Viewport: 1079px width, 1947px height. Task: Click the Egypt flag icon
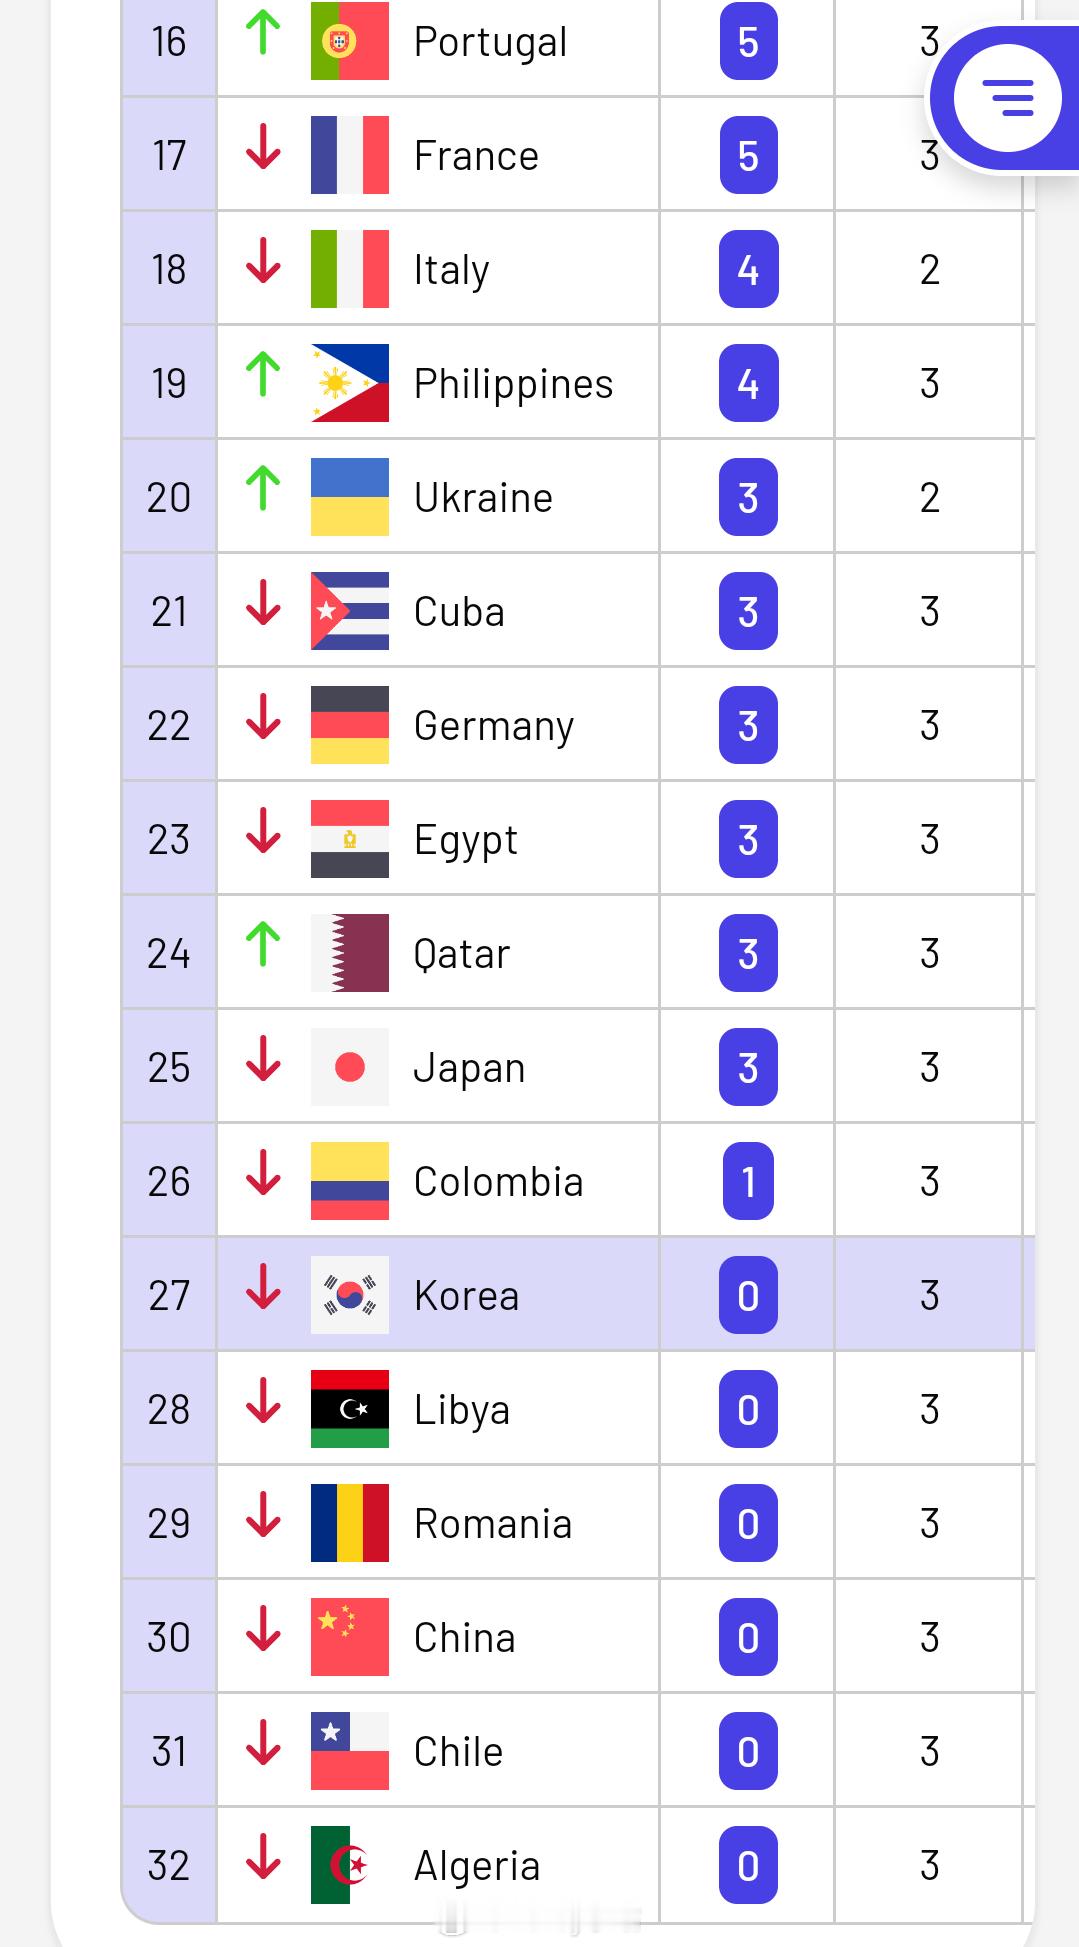coord(349,839)
